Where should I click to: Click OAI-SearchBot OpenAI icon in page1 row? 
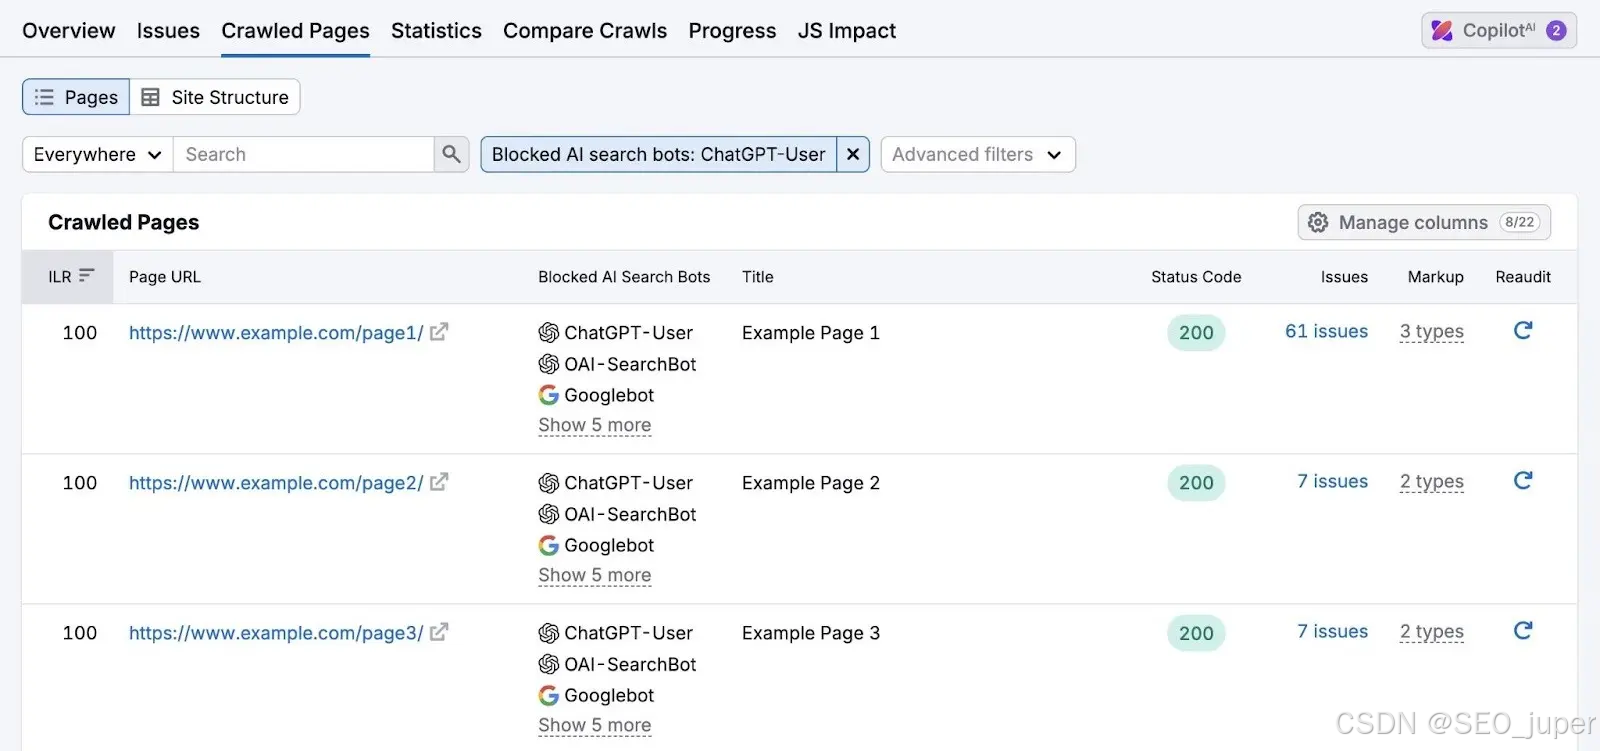(549, 364)
